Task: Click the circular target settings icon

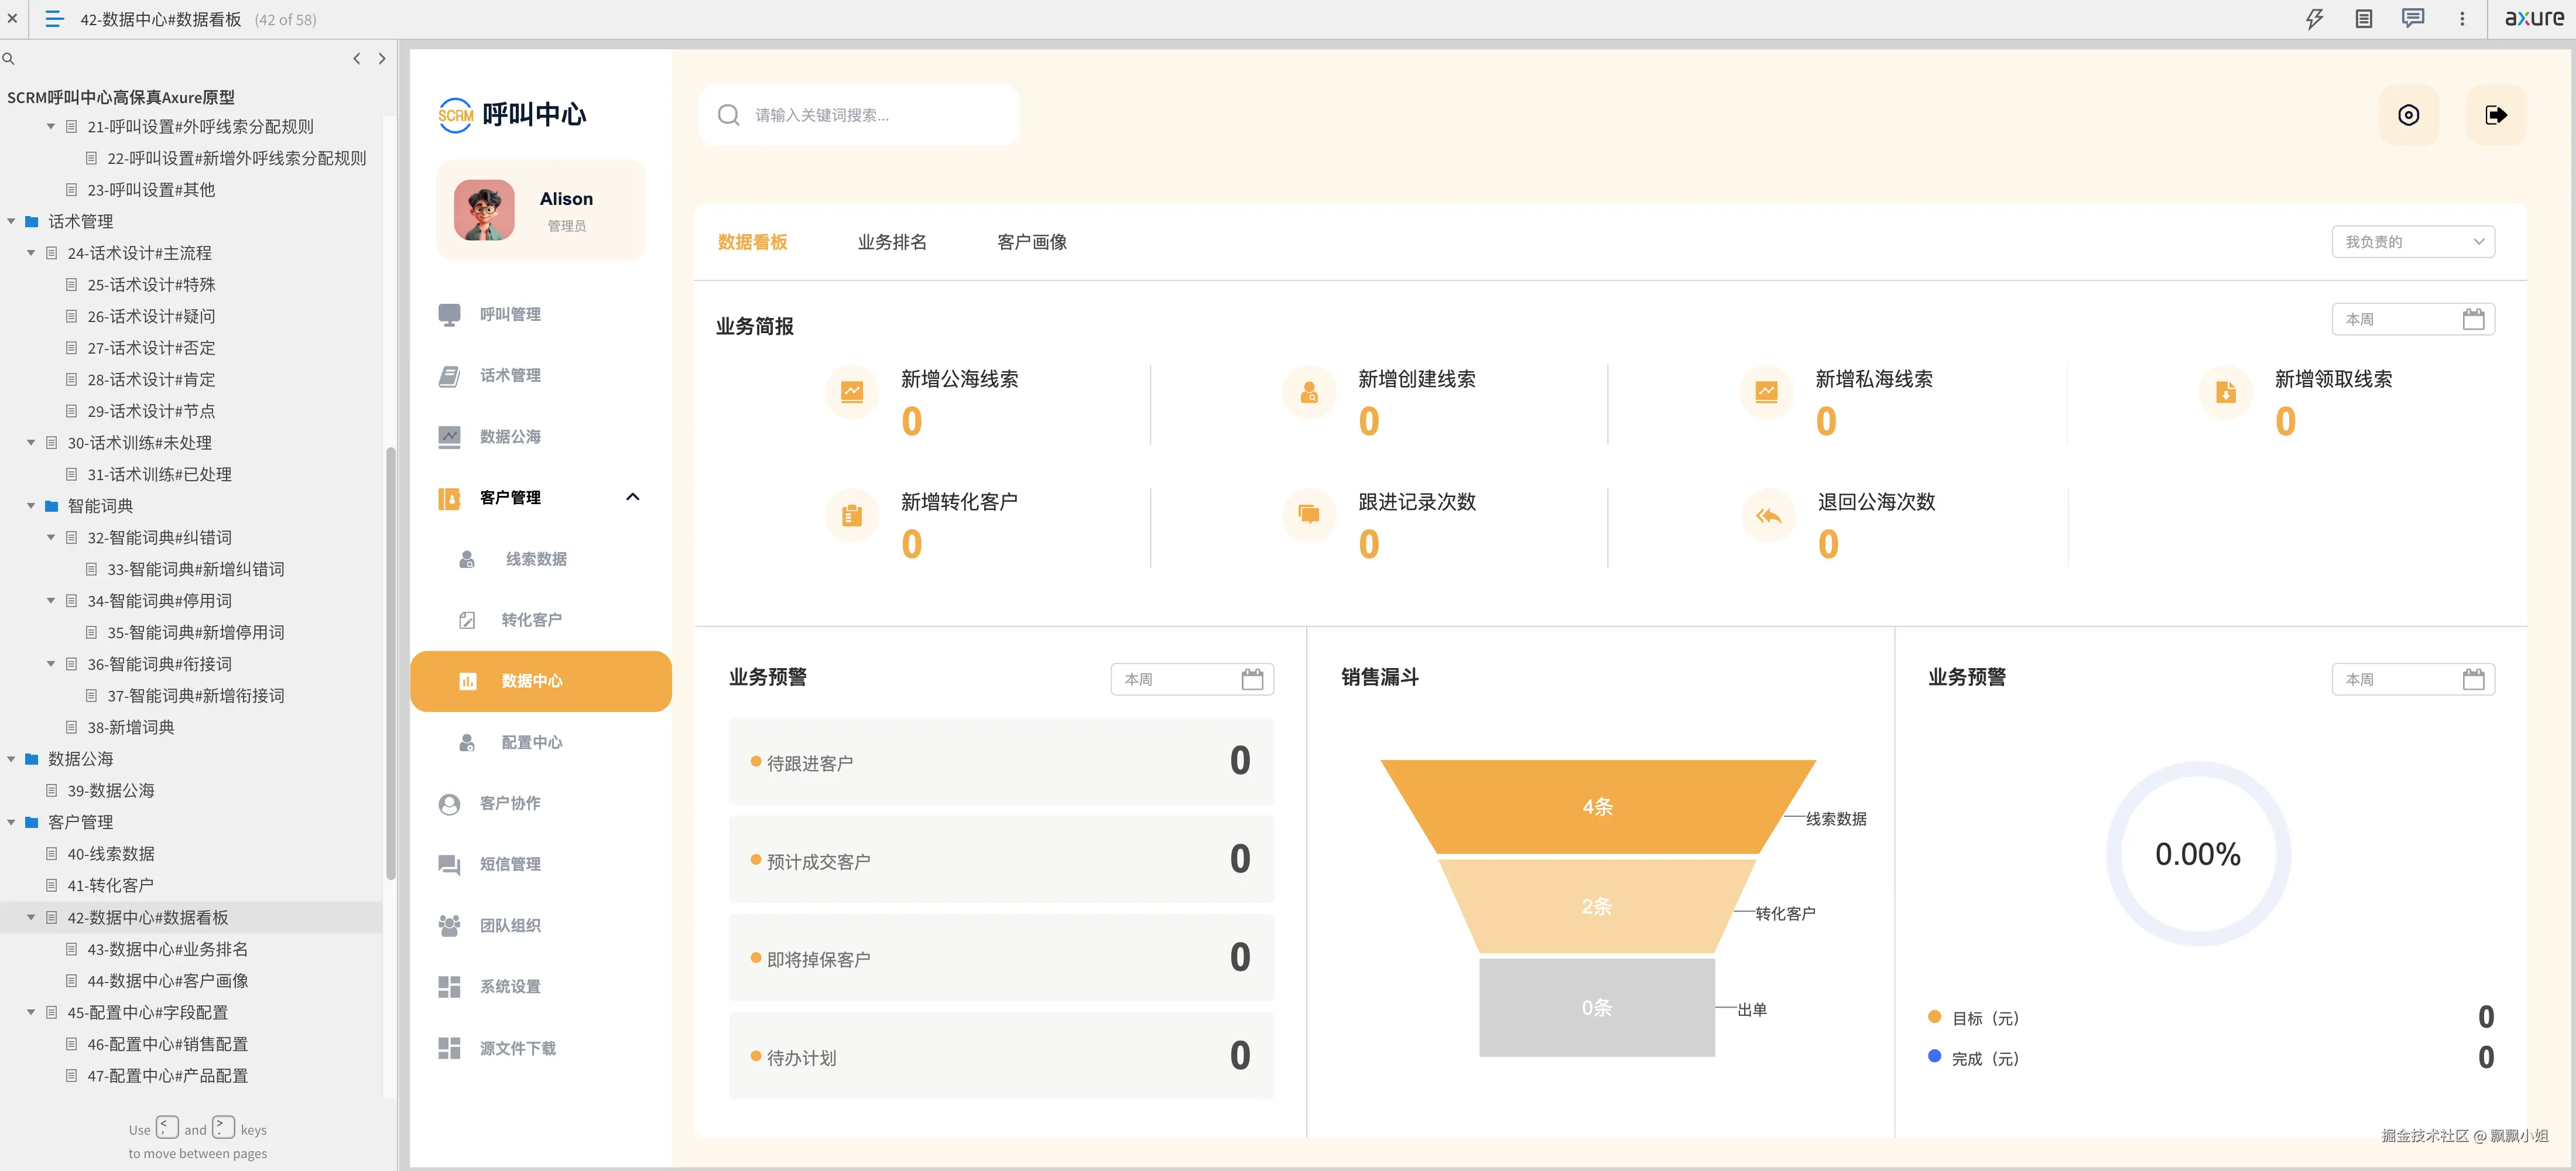Action: [2408, 115]
